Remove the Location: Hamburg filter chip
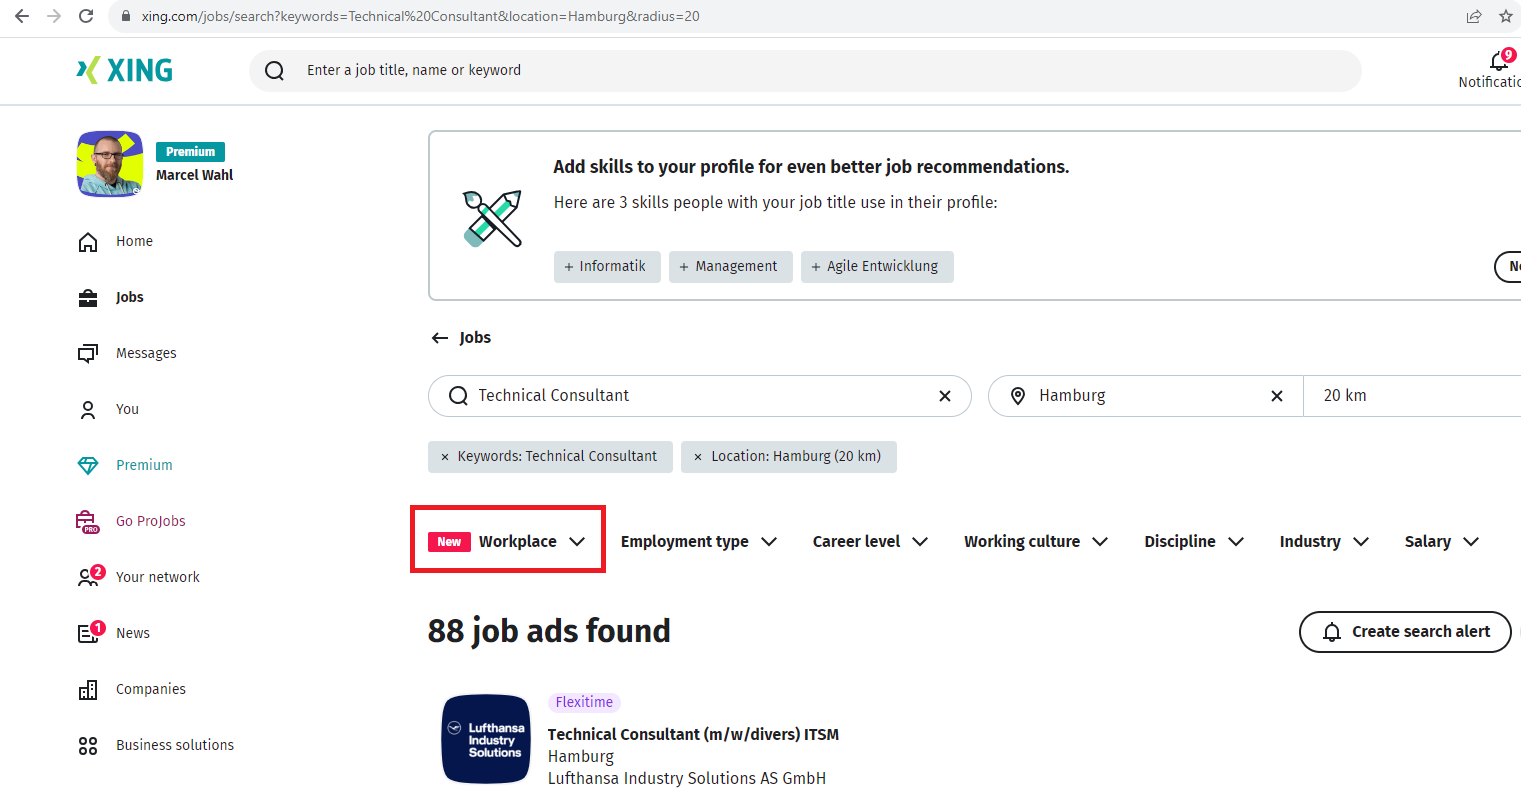This screenshot has width=1521, height=791. click(698, 457)
